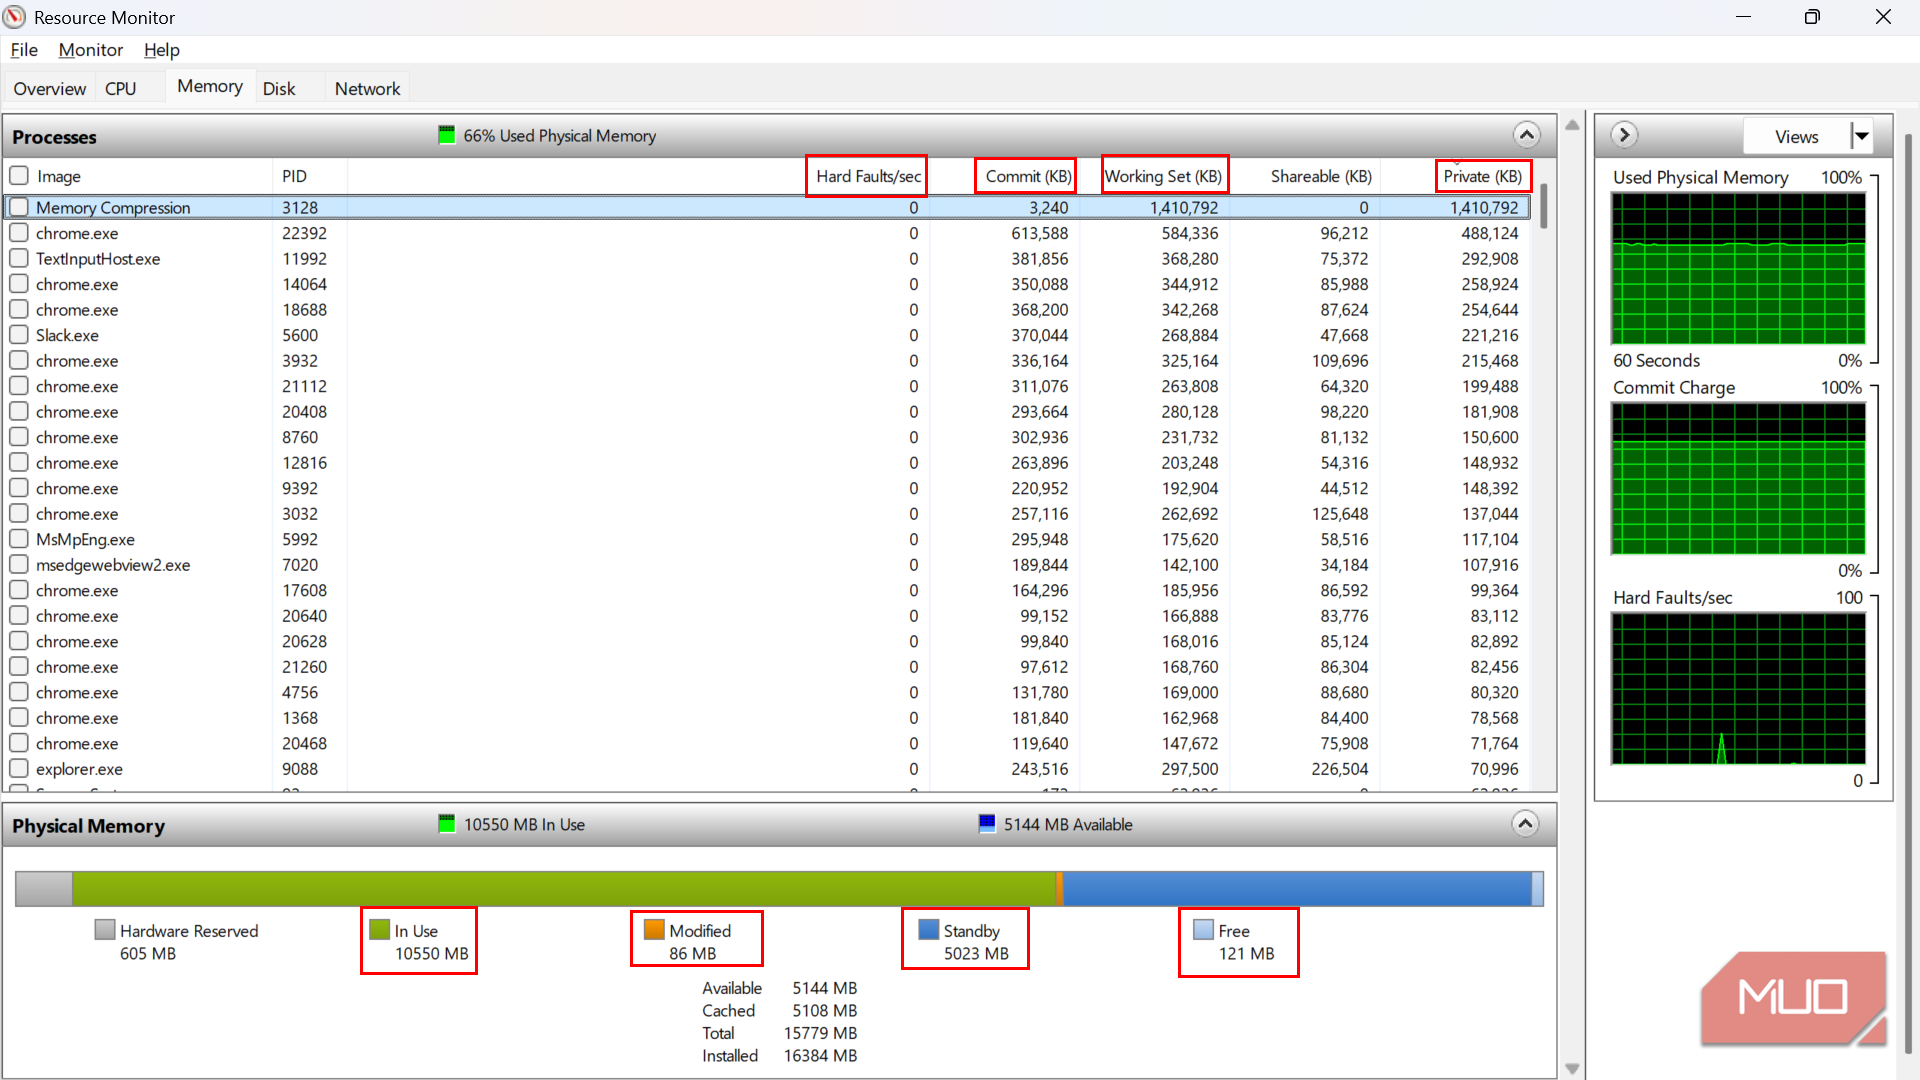Click the main pane scroll down arrow
This screenshot has width=1920, height=1080.
(x=1572, y=1069)
